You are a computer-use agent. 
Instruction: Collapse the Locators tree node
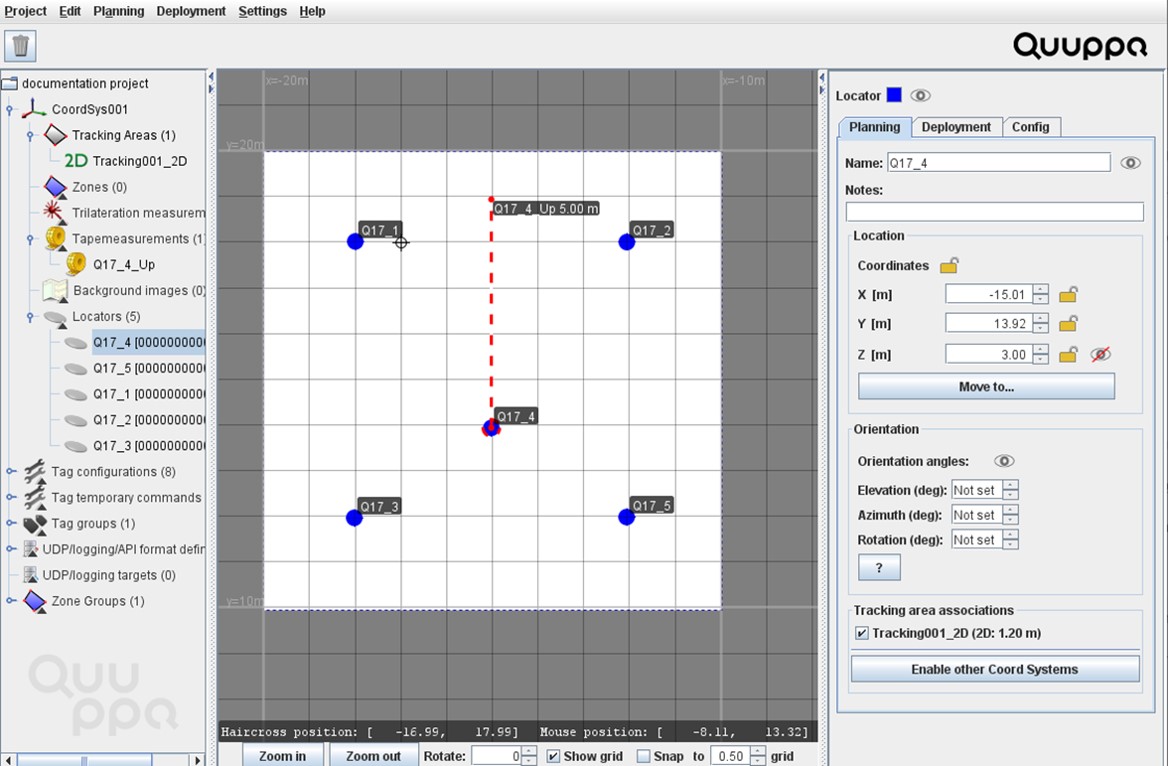(31, 317)
